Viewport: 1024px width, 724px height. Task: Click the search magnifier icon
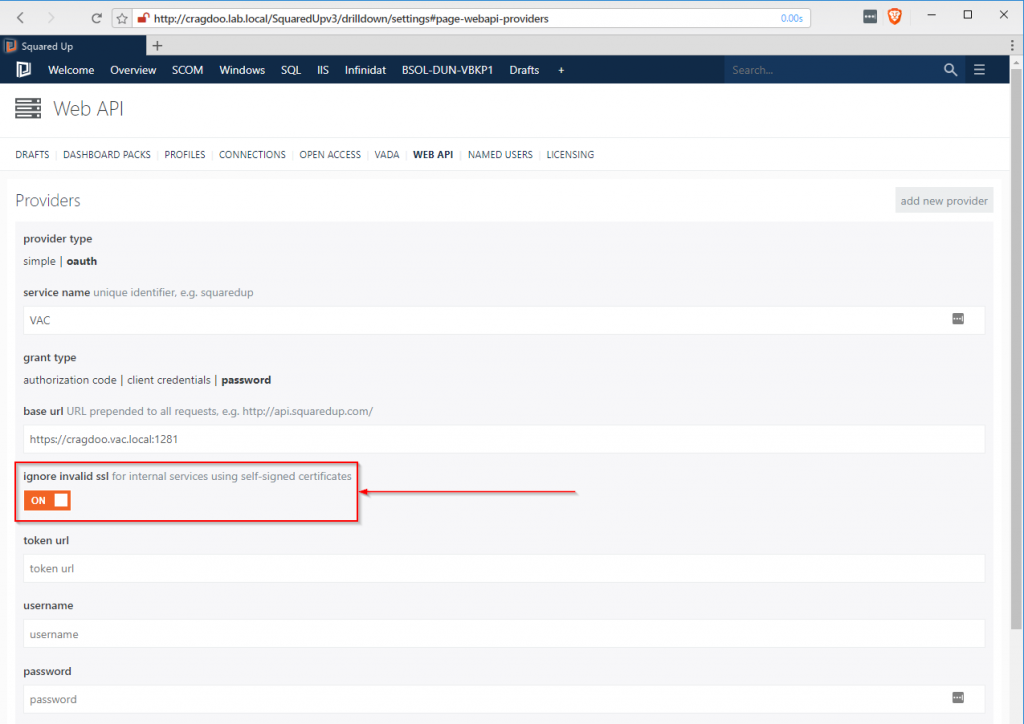(x=950, y=70)
